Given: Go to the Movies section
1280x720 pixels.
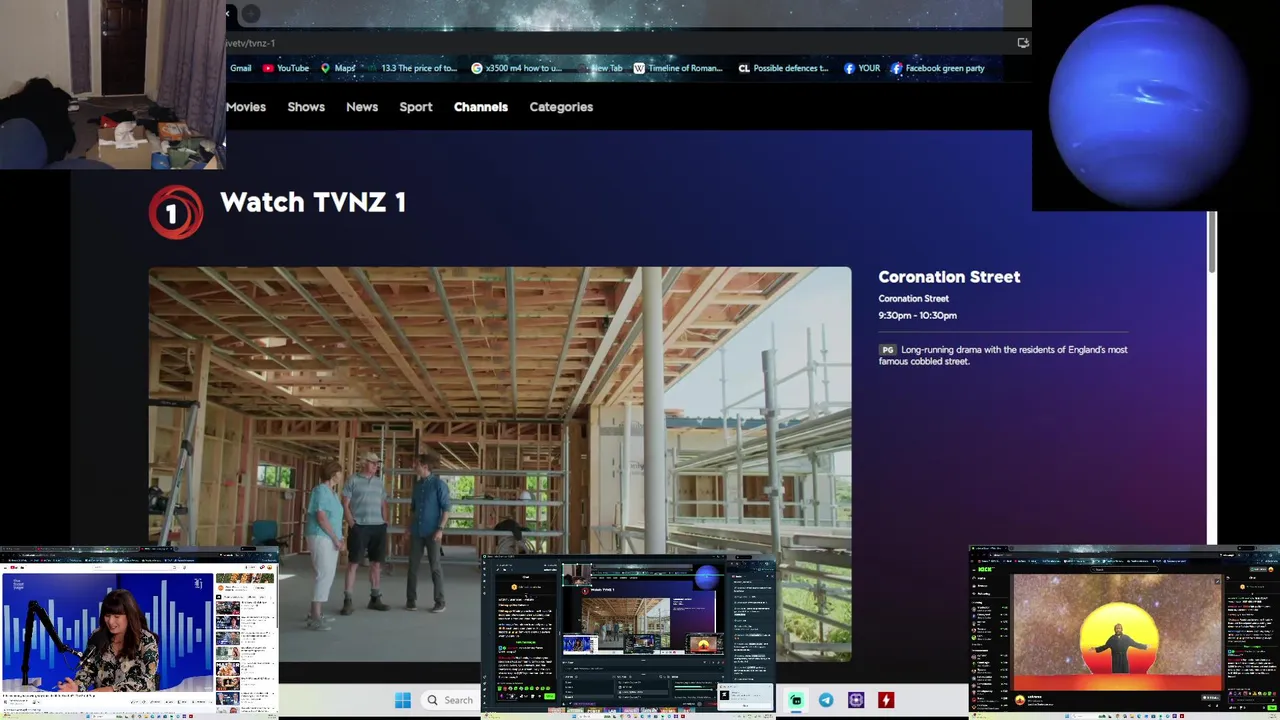Looking at the screenshot, I should (246, 107).
